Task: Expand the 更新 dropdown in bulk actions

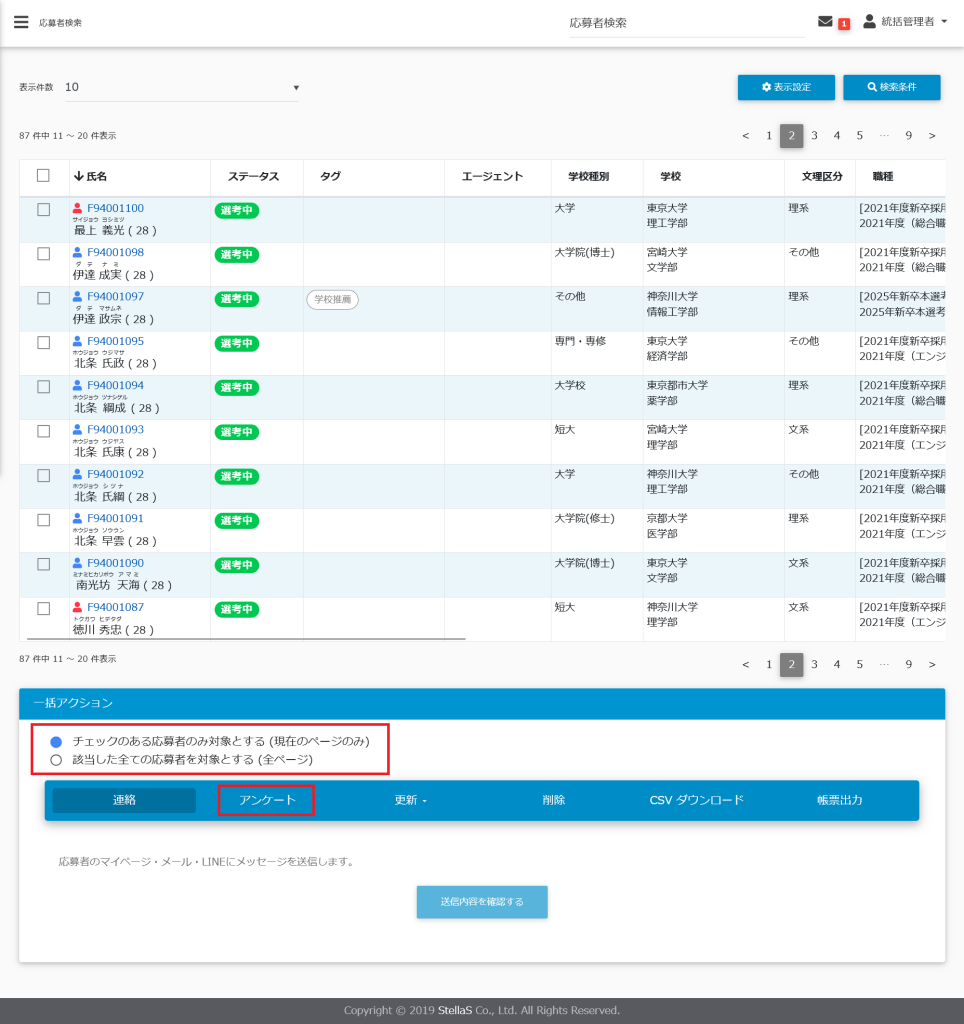Action: (x=411, y=801)
